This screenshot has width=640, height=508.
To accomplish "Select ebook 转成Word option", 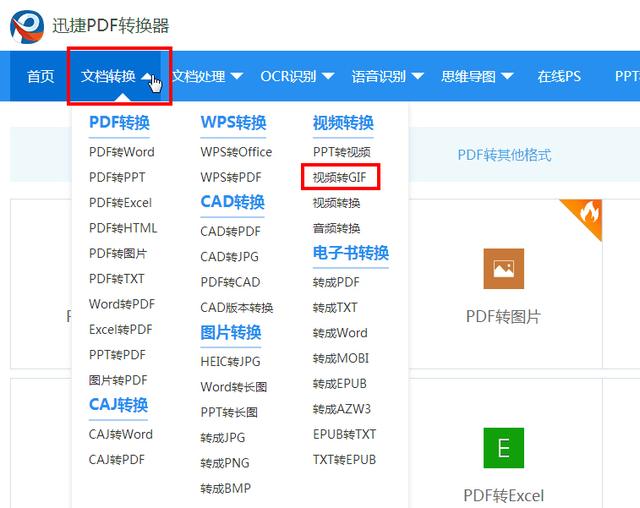I will click(x=340, y=333).
